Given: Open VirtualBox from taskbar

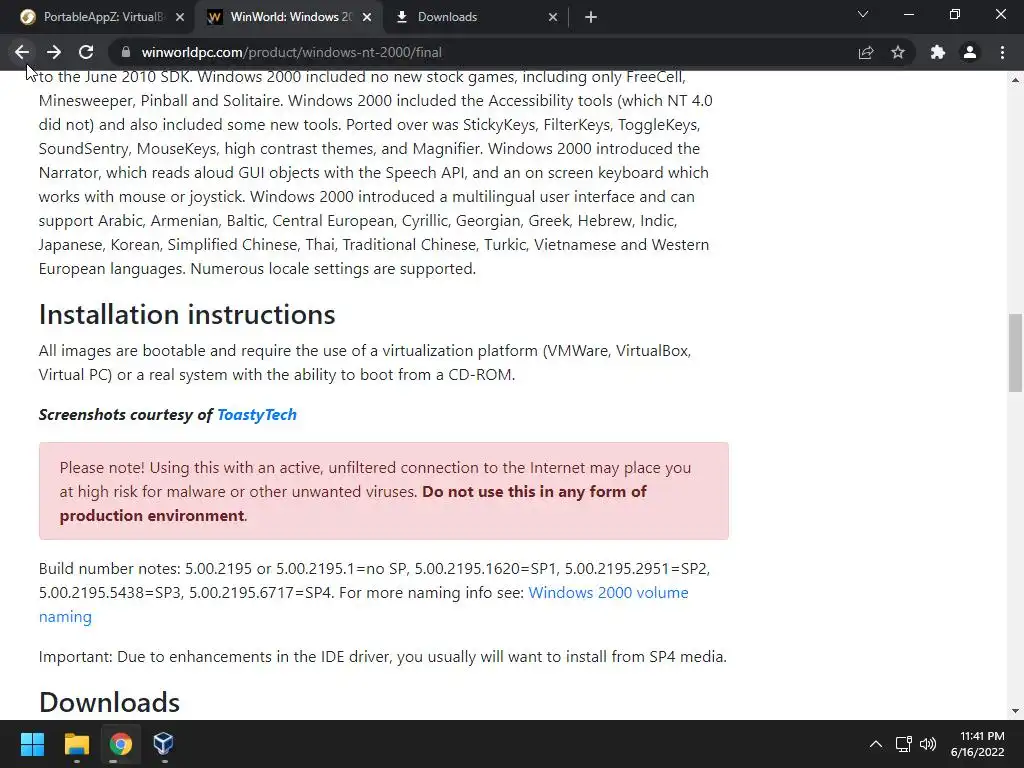Looking at the screenshot, I should pos(163,744).
